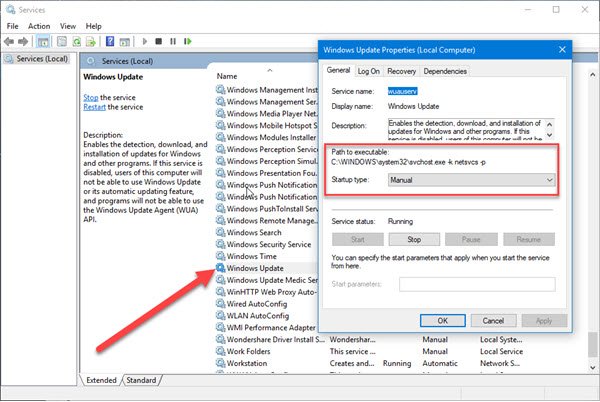Select the Windows Media Player Network row

pyautogui.click(x=267, y=113)
